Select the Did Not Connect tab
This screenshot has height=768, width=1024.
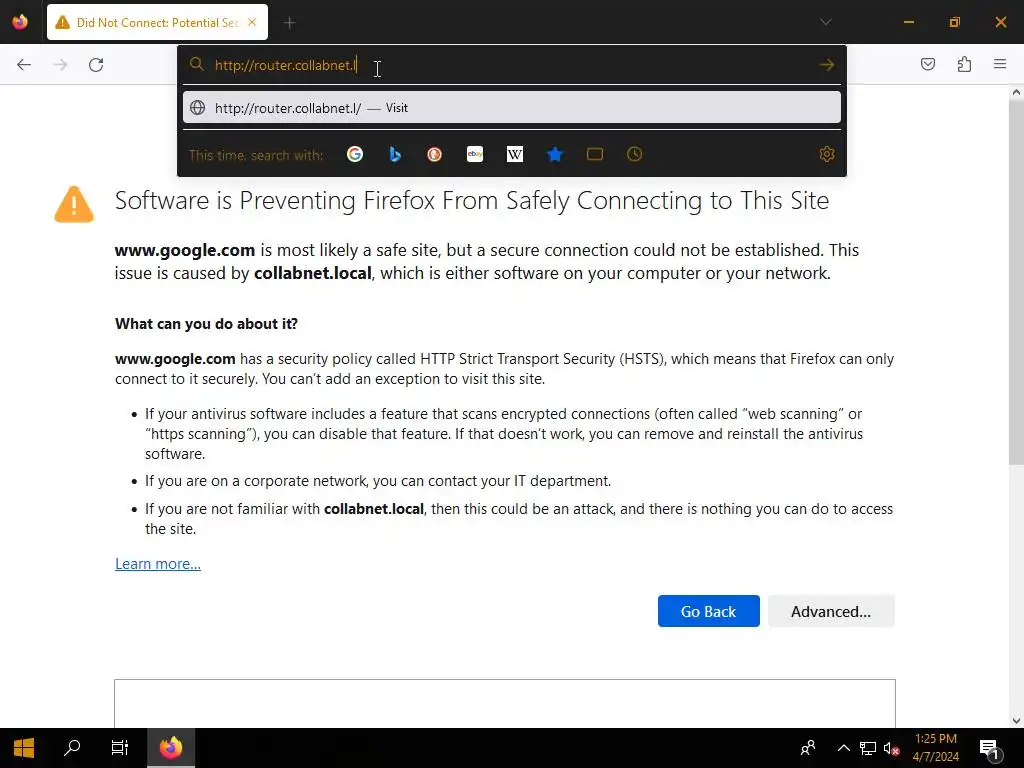(157, 22)
